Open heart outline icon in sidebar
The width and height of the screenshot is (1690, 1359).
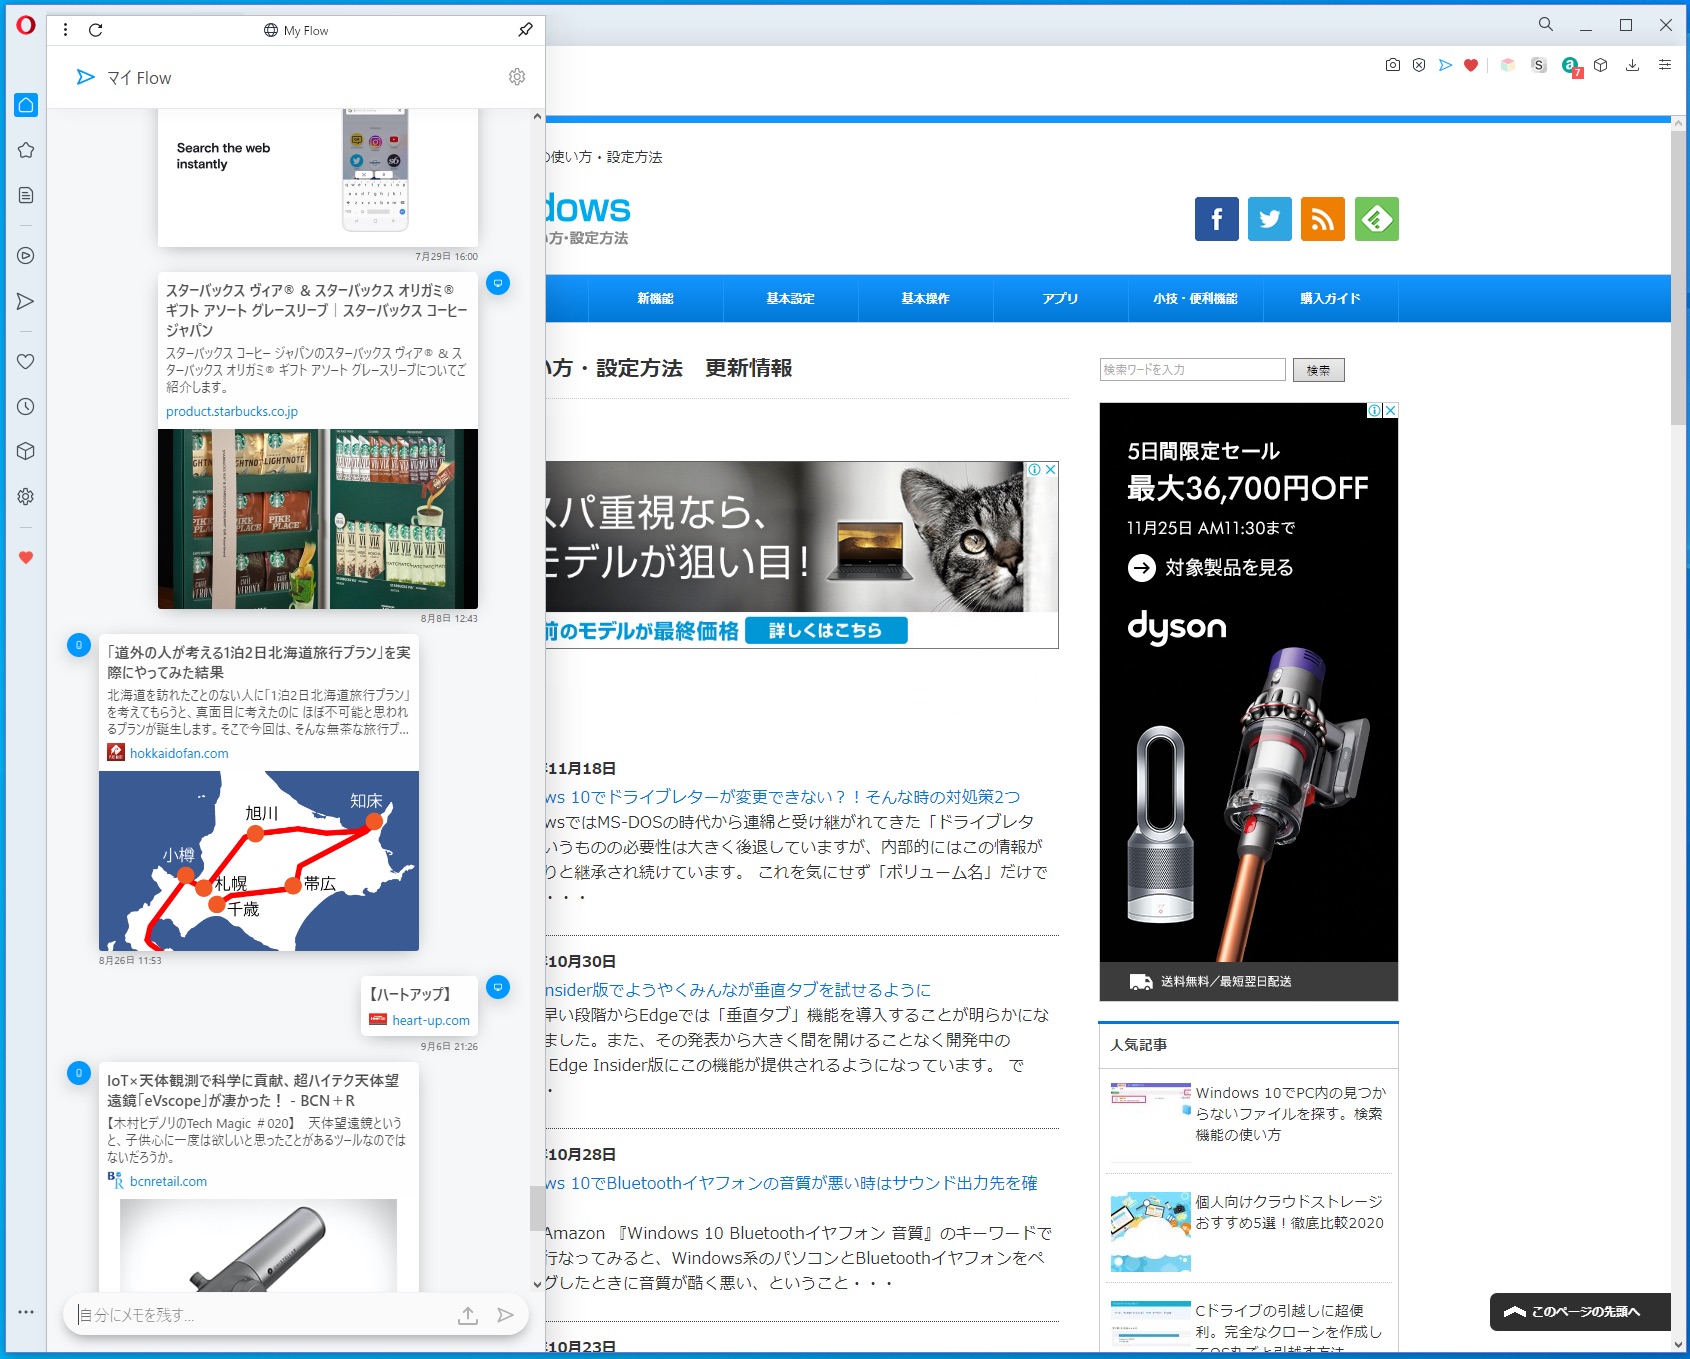[26, 361]
